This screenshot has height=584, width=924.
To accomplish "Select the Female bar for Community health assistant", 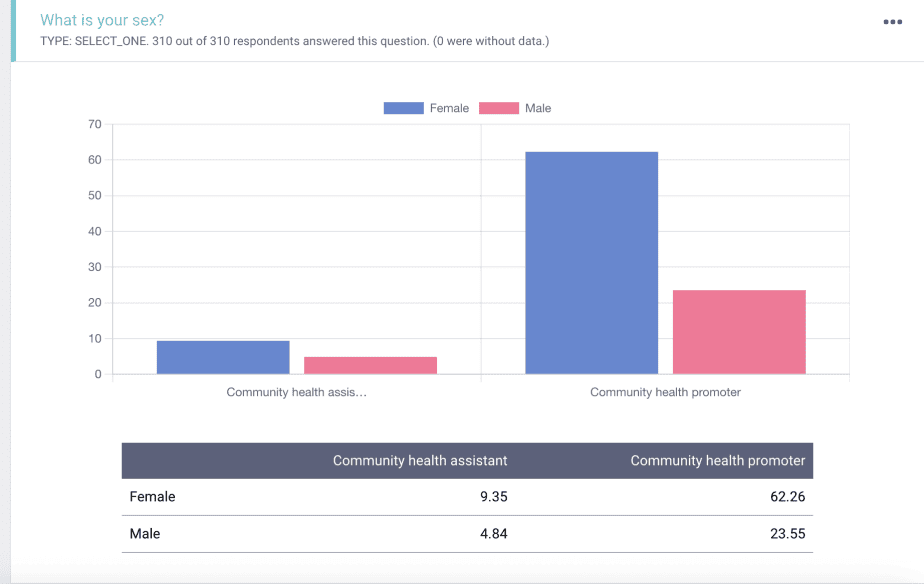I will [x=223, y=357].
